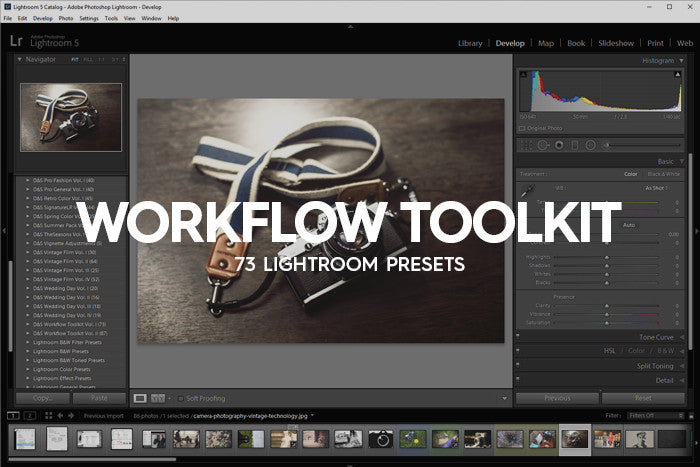Image resolution: width=700 pixels, height=467 pixels.
Task: Select the Radial Filter tool
Action: point(591,145)
